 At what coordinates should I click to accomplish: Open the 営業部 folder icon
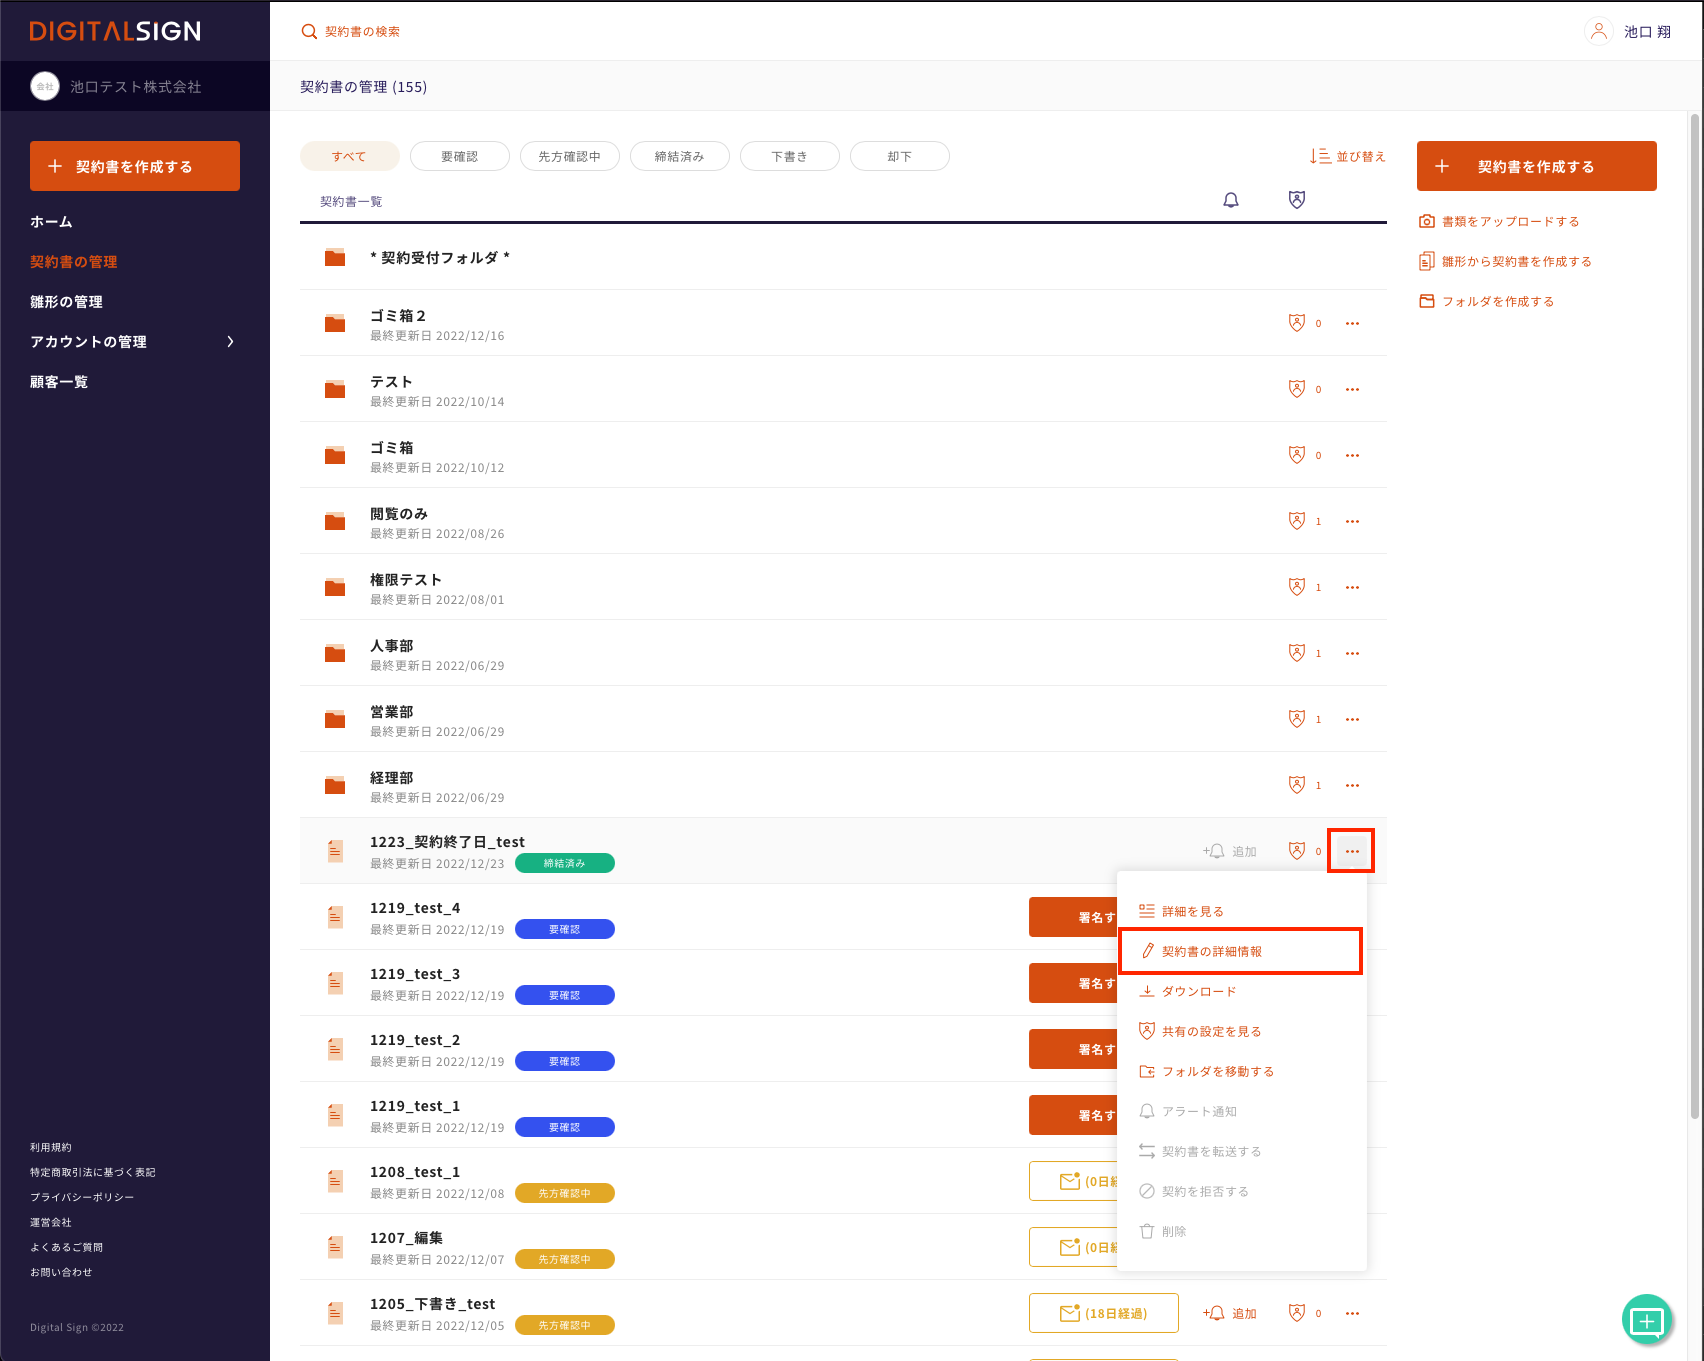click(x=335, y=719)
